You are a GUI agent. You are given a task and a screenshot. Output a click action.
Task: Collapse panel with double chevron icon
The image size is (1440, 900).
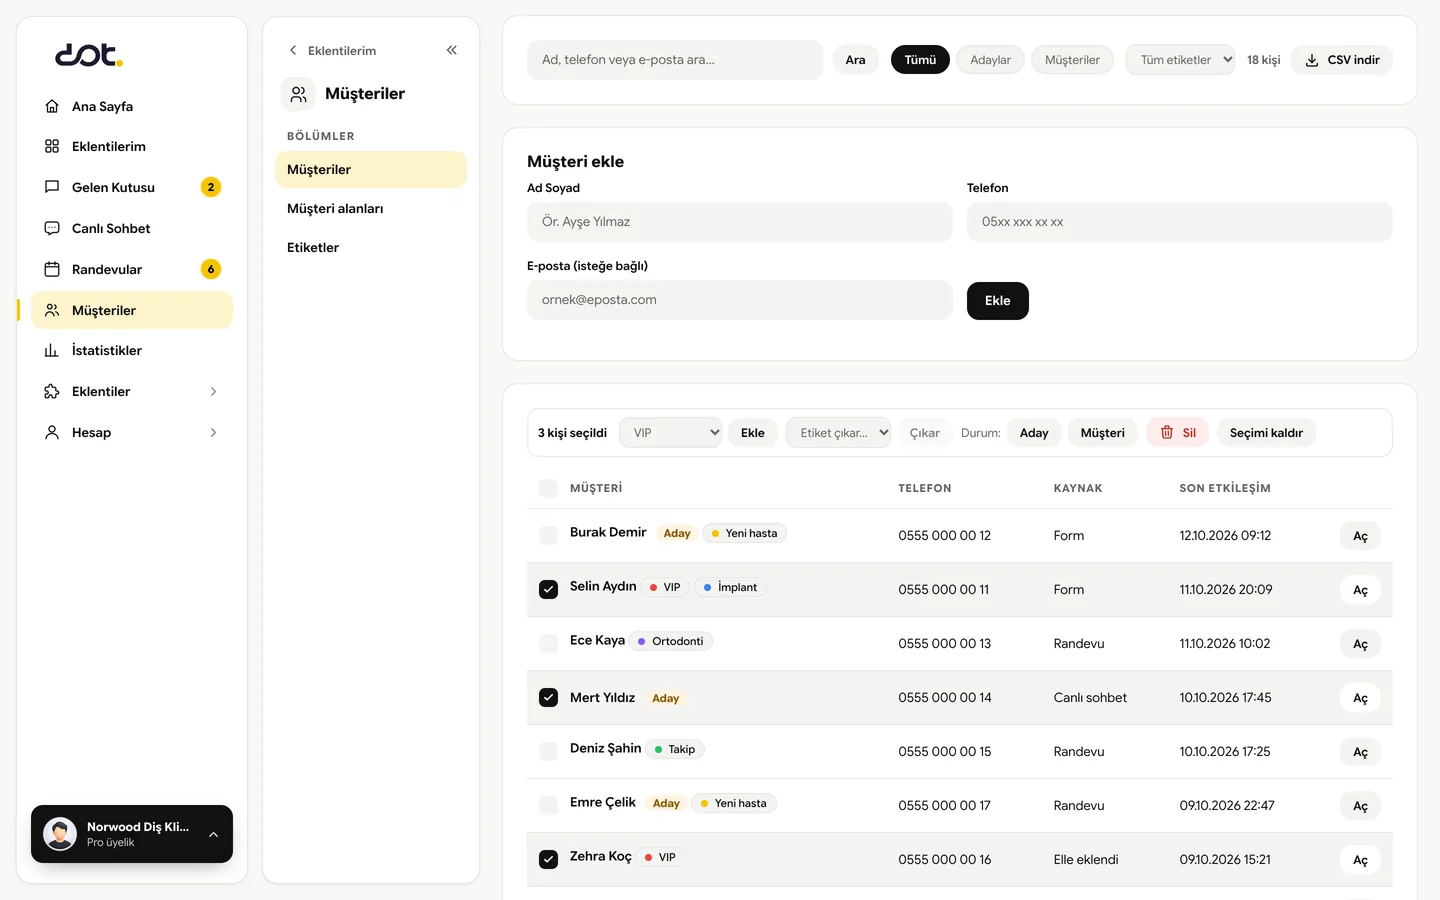click(x=452, y=50)
